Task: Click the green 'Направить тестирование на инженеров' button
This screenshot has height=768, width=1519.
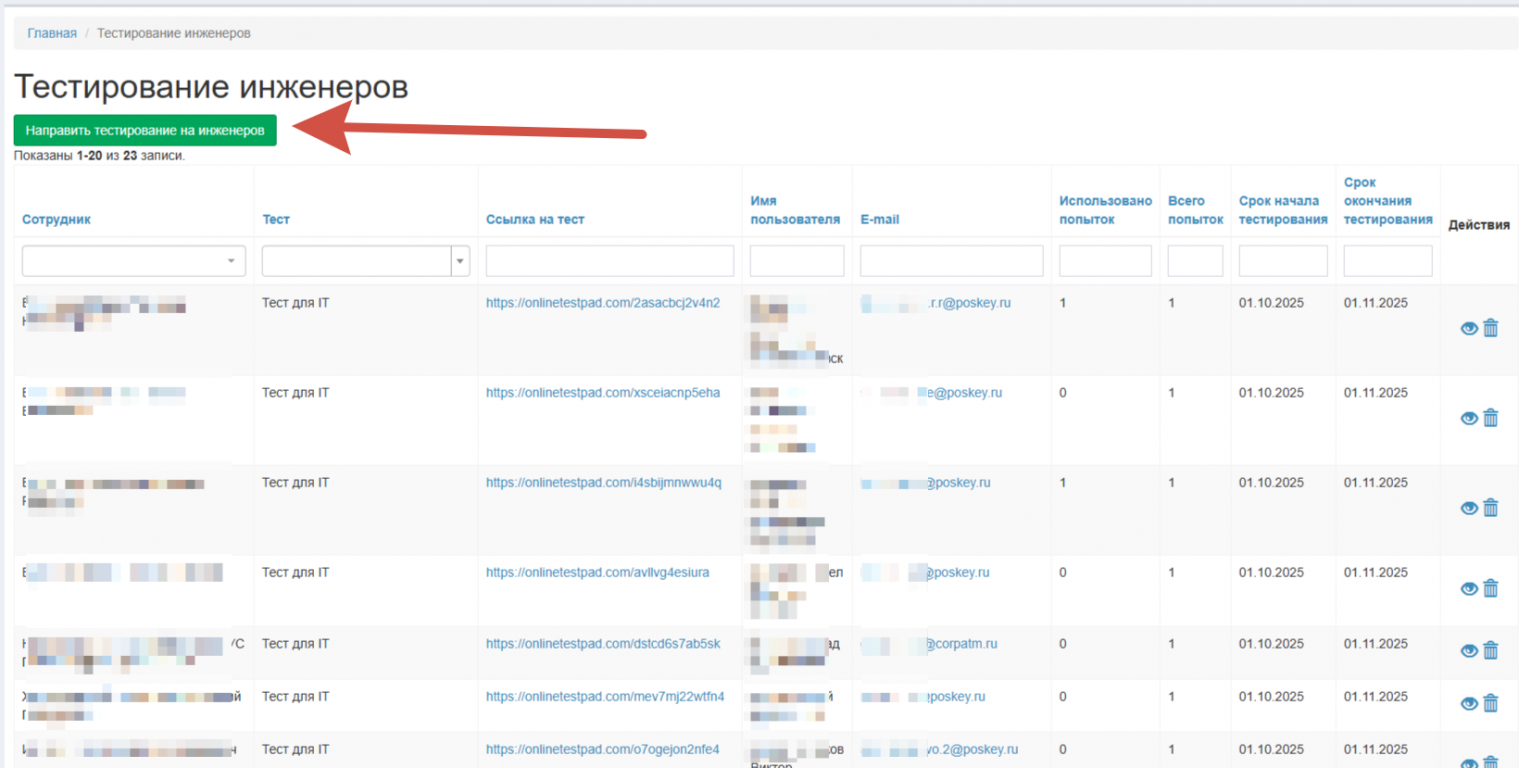Action: pos(145,130)
